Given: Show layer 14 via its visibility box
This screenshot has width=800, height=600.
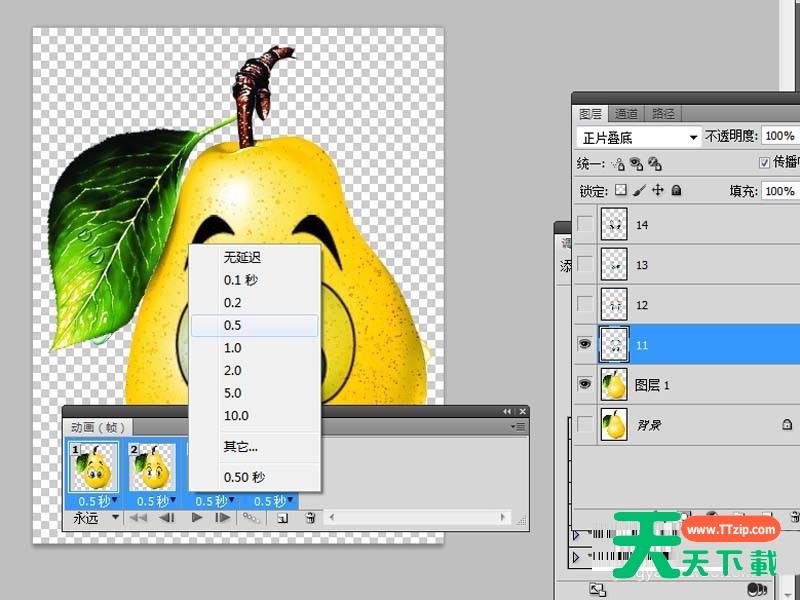Looking at the screenshot, I should pos(585,225).
